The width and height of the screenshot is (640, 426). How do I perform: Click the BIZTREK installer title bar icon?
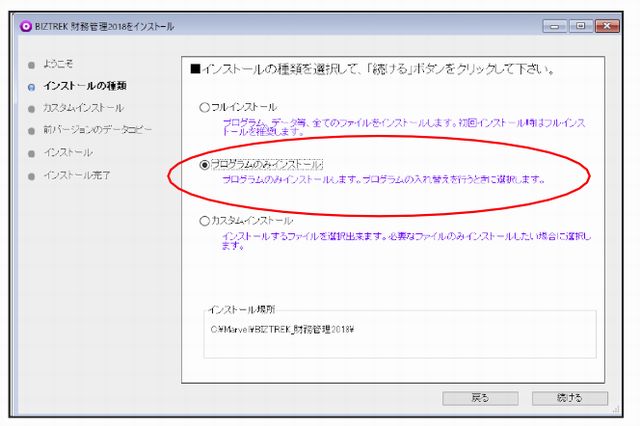(x=26, y=27)
